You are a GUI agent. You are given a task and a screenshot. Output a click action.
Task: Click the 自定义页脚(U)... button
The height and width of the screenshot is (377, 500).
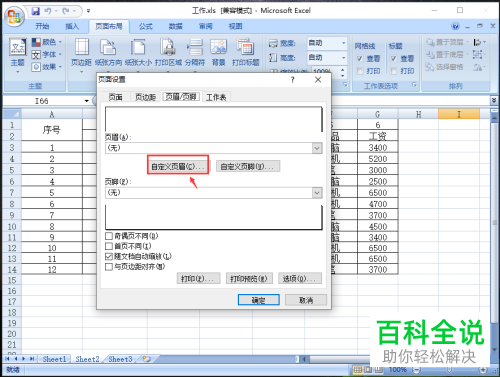248,166
